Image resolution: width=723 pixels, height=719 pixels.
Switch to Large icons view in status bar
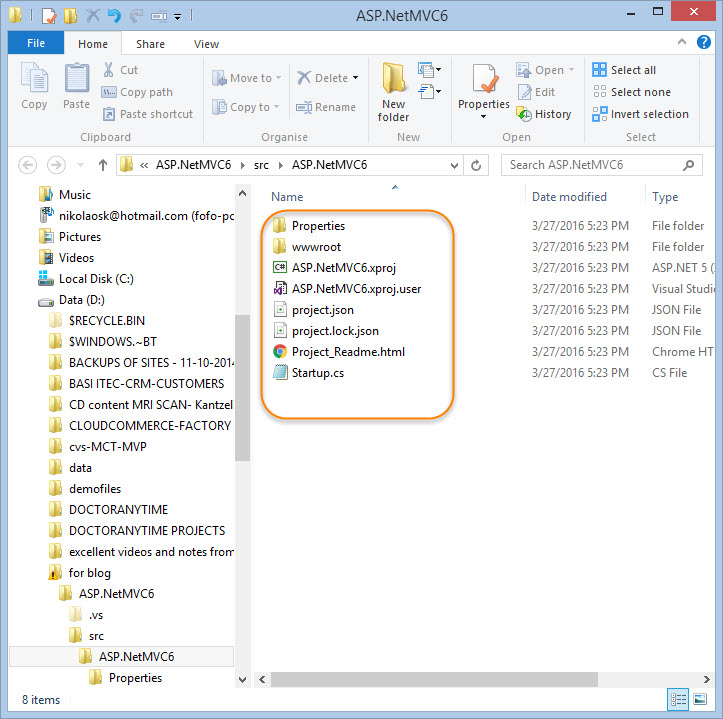pos(700,699)
